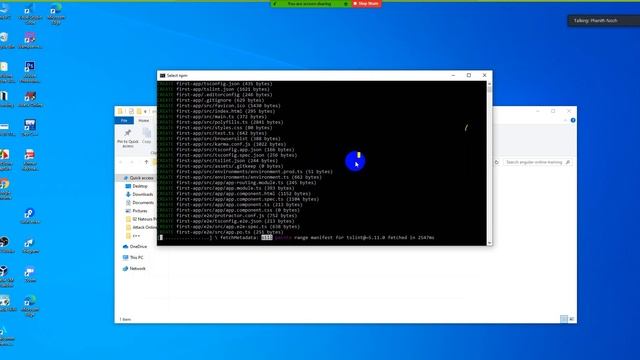Open the Google Chrome desktop shortcut
Screen dimensions: 640x360
coord(5,189)
